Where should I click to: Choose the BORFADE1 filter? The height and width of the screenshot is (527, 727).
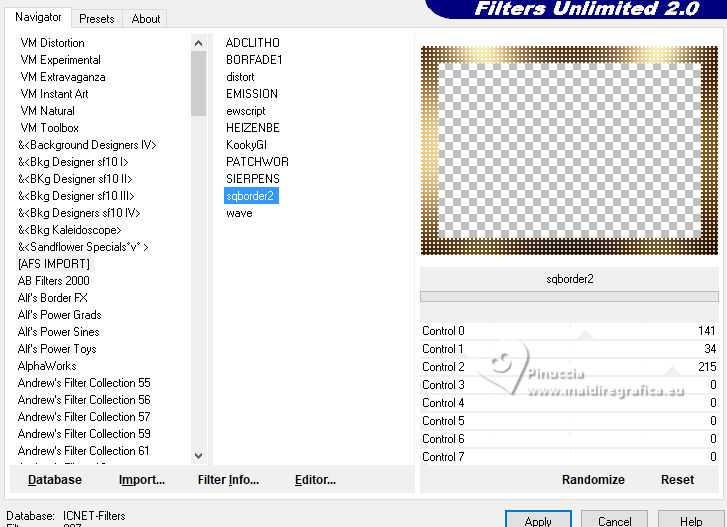tap(254, 60)
